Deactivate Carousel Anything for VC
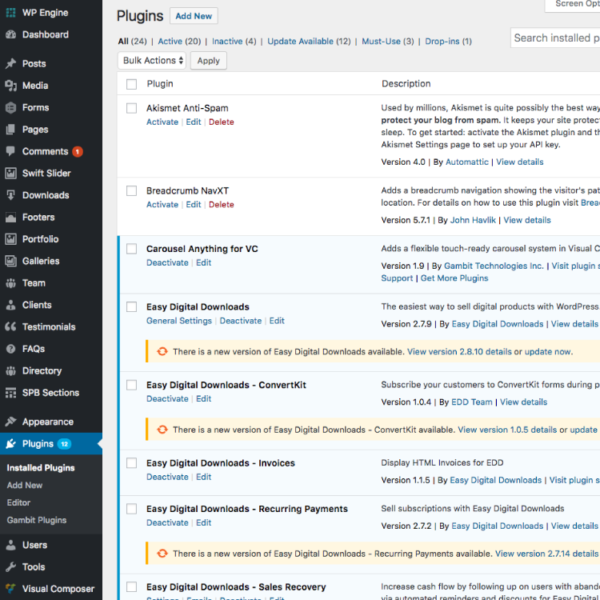The width and height of the screenshot is (600, 600). coord(167,263)
